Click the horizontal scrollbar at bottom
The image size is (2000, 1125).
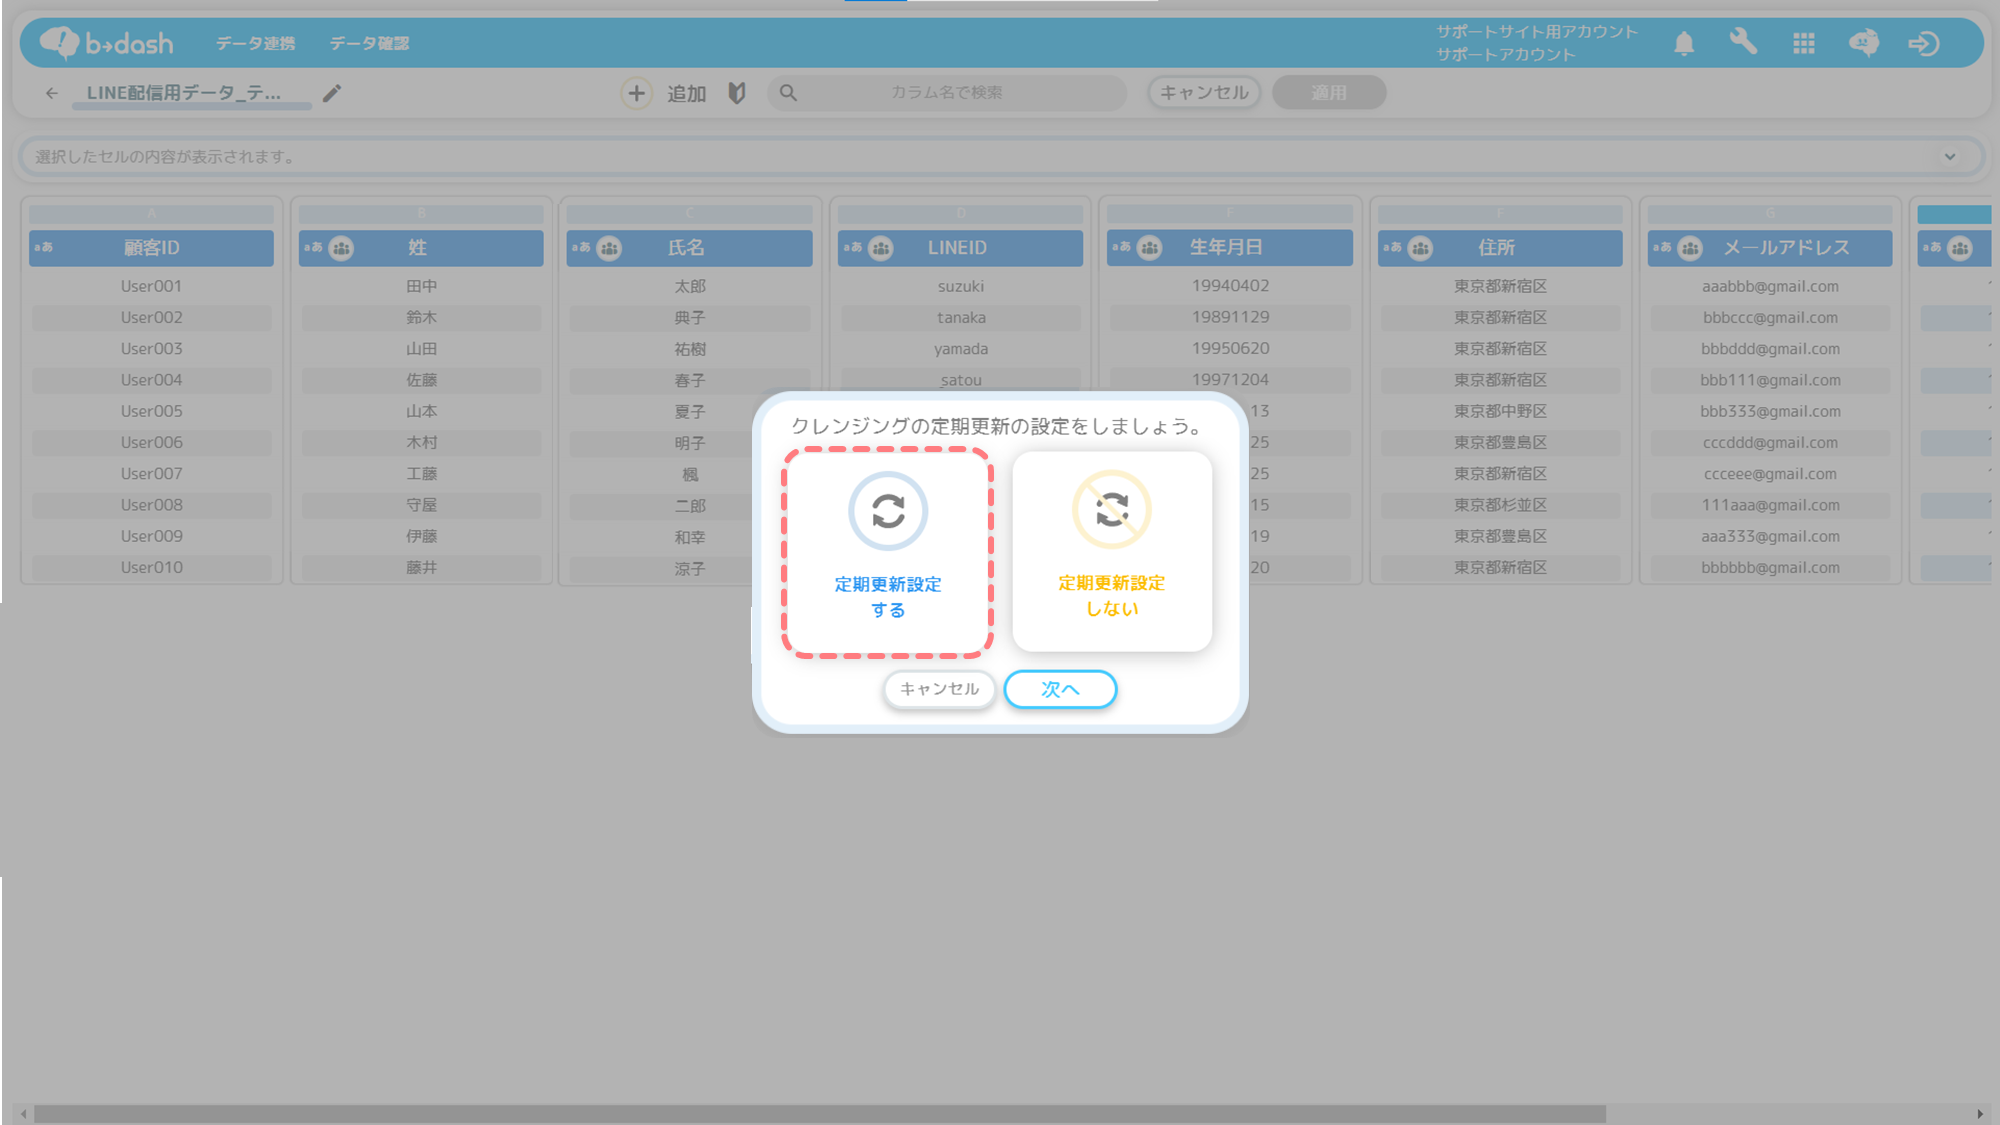(820, 1113)
